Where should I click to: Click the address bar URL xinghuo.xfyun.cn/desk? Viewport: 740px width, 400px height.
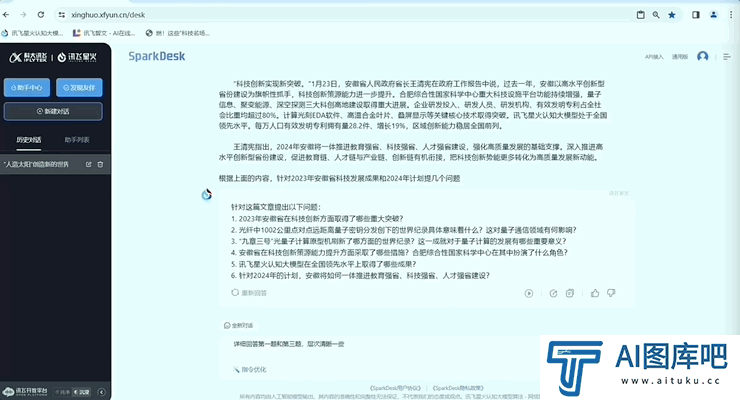(108, 15)
